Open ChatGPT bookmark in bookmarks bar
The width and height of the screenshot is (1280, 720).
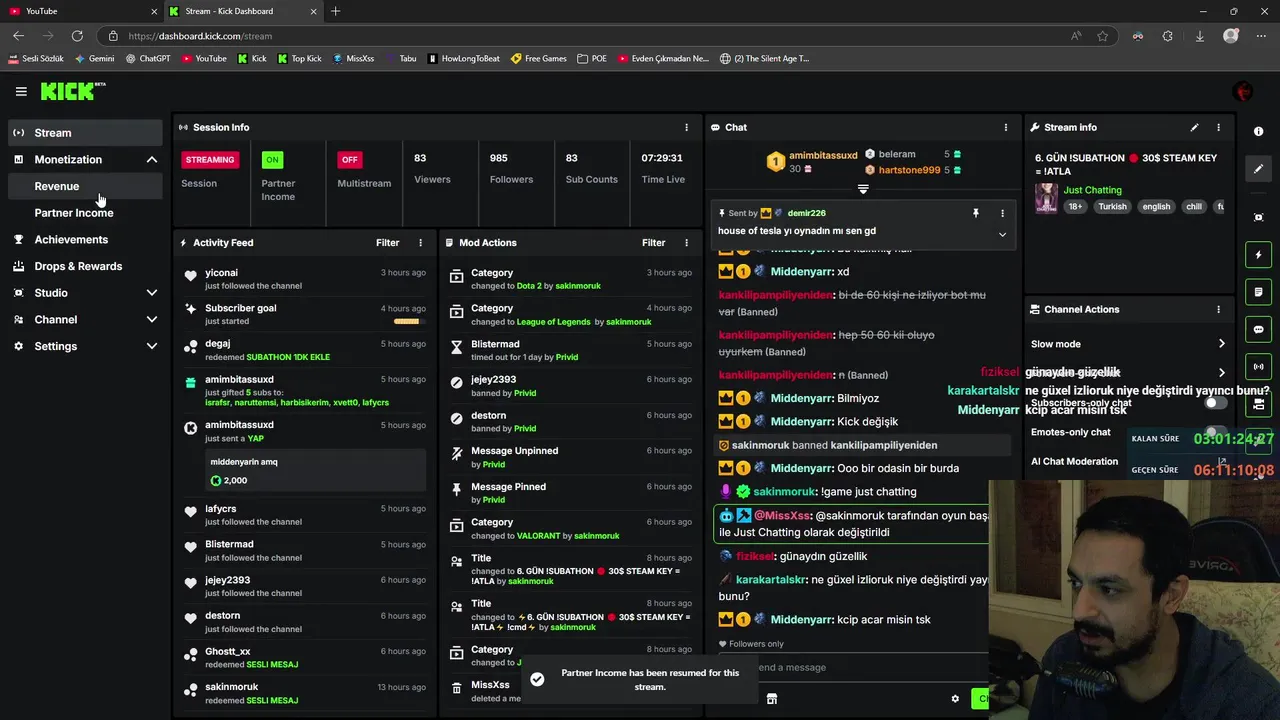pos(148,58)
